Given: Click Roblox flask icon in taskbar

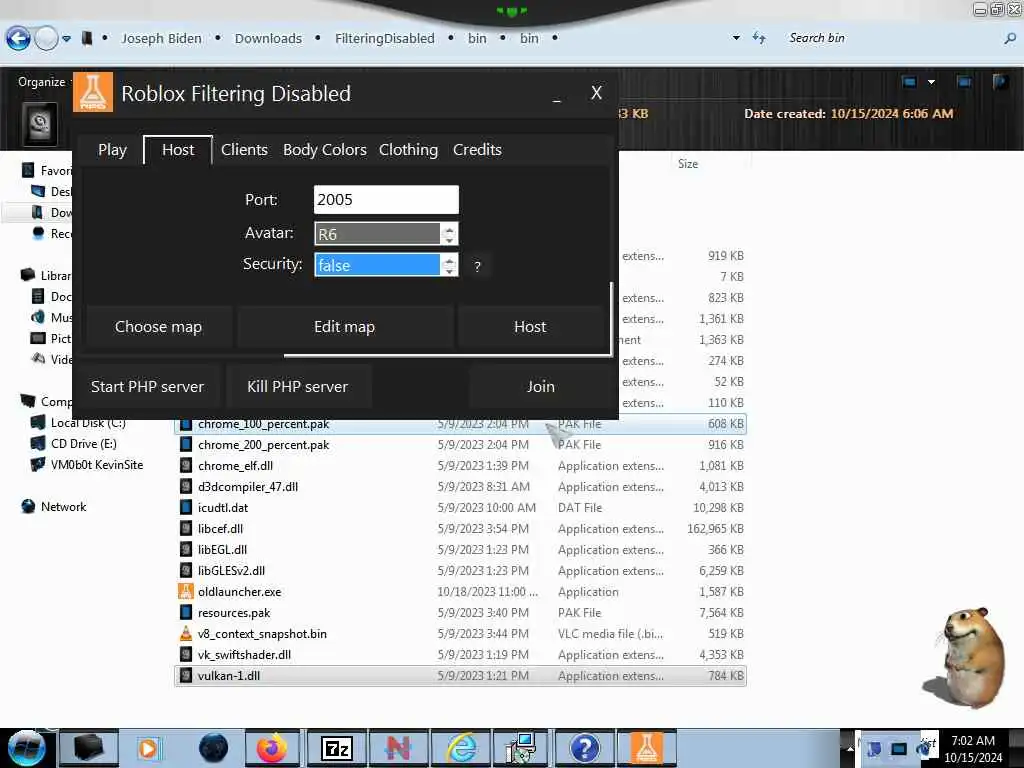Looking at the screenshot, I should click(x=647, y=748).
